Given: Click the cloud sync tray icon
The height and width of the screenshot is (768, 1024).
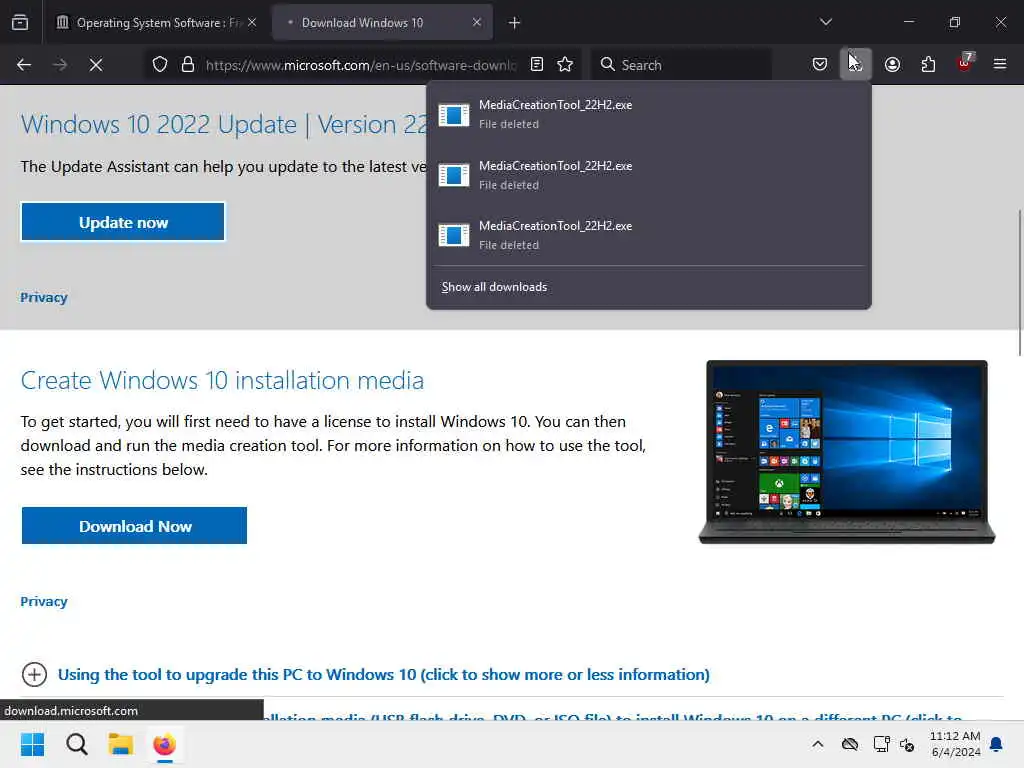Looking at the screenshot, I should point(850,744).
